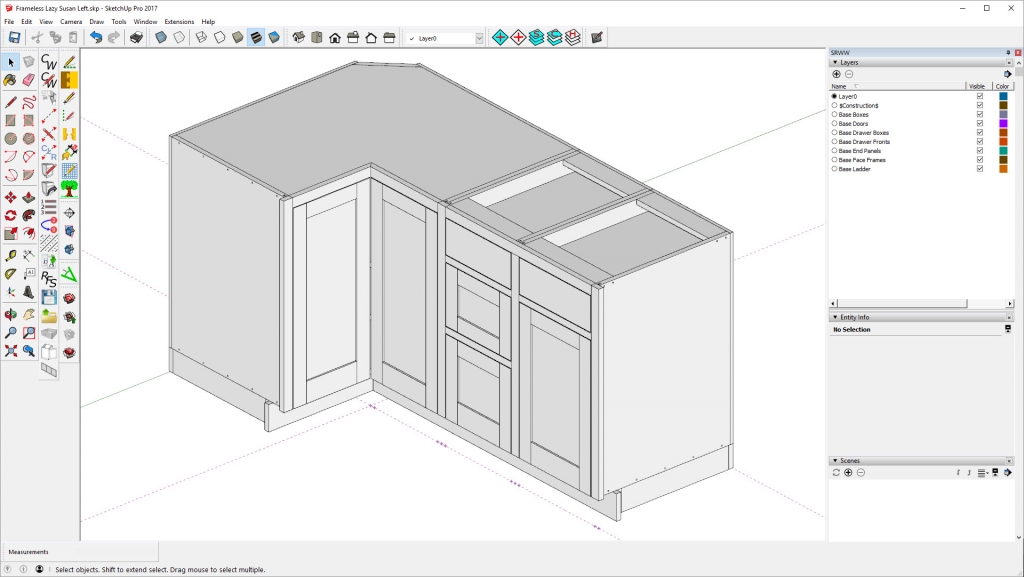
Task: Click the Print icon in the toolbar
Action: click(x=135, y=37)
